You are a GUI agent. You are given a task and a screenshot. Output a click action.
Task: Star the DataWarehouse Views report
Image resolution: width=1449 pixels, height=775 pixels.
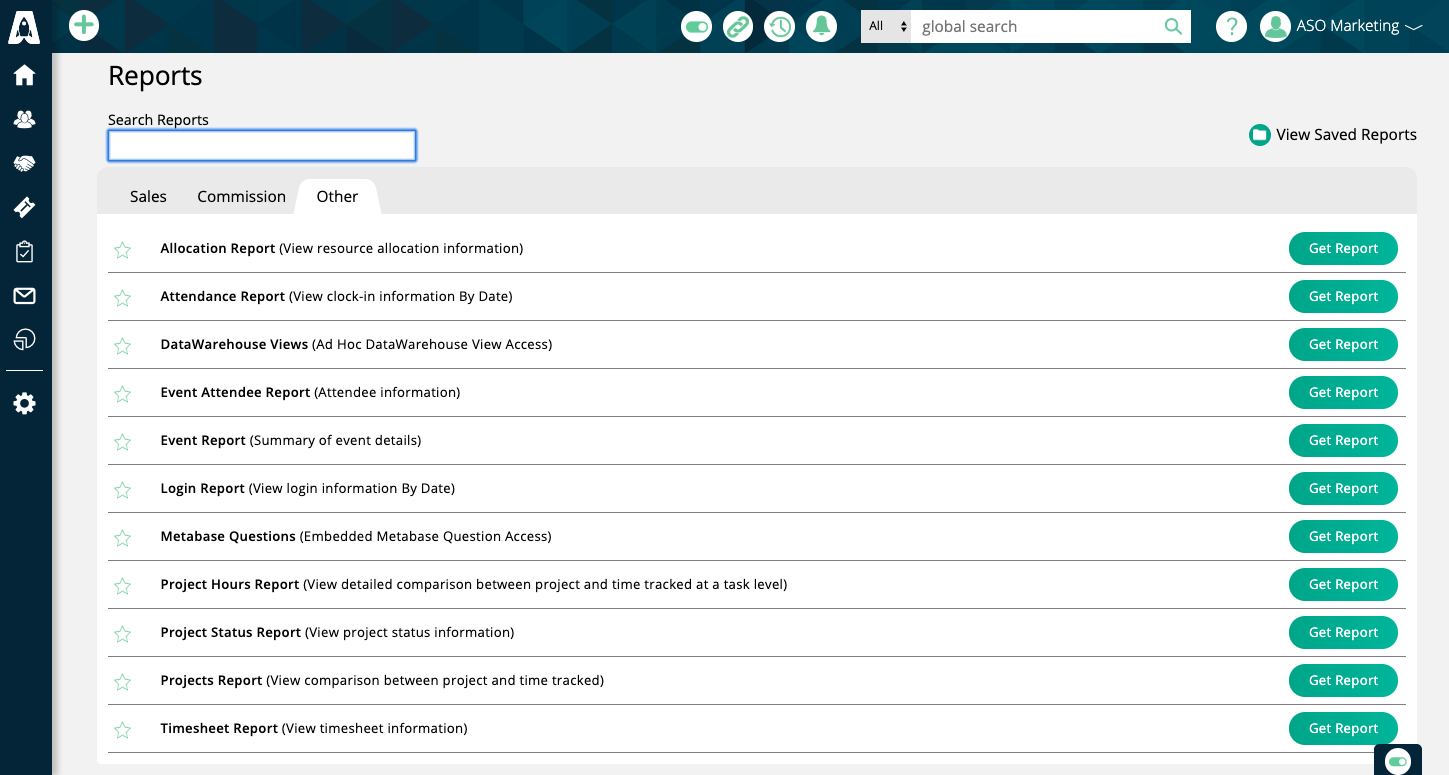click(122, 346)
